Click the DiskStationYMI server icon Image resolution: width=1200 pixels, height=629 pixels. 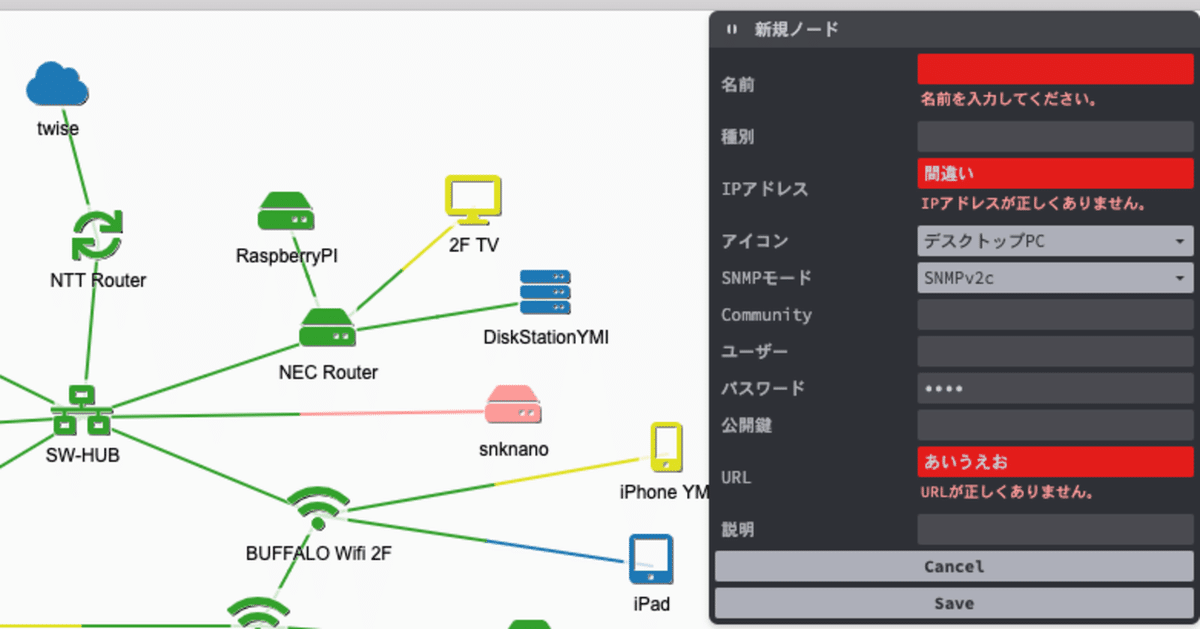[x=545, y=292]
